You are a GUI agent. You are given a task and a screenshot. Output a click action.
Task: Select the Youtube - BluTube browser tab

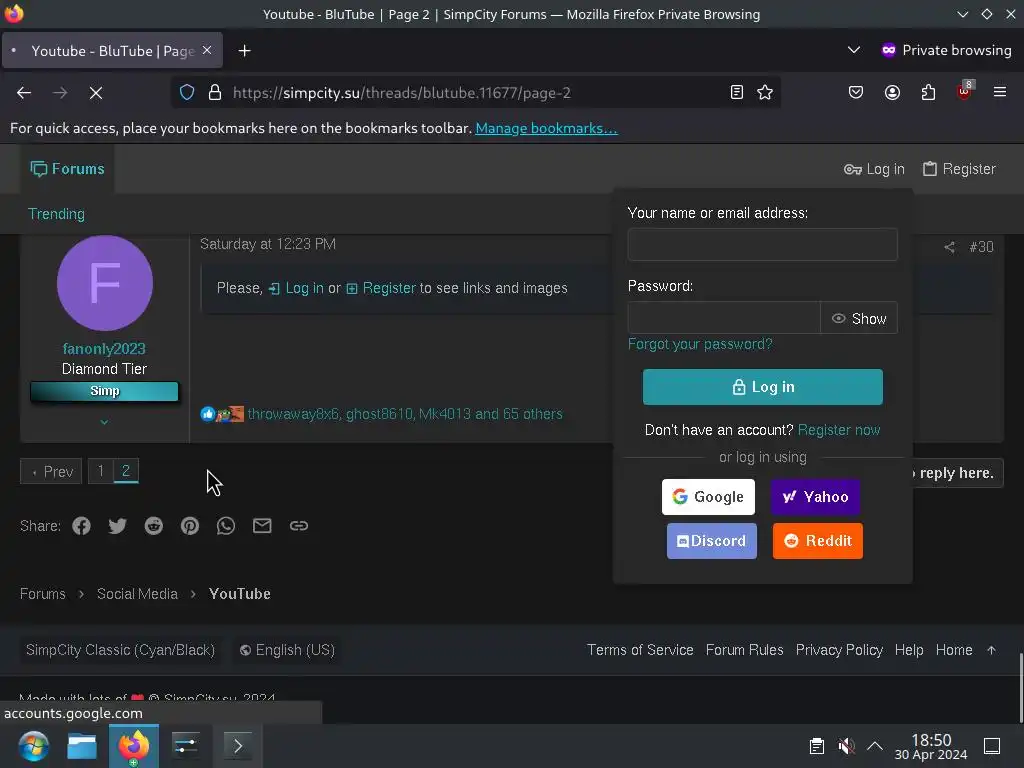point(112,50)
